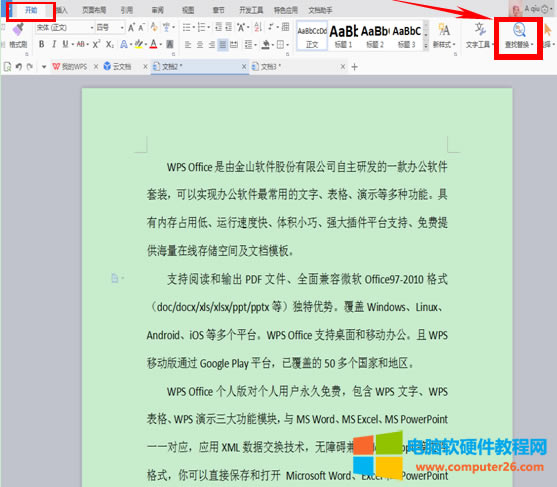
Task: Open the New Style (新样式) dropdown
Action: (x=444, y=36)
